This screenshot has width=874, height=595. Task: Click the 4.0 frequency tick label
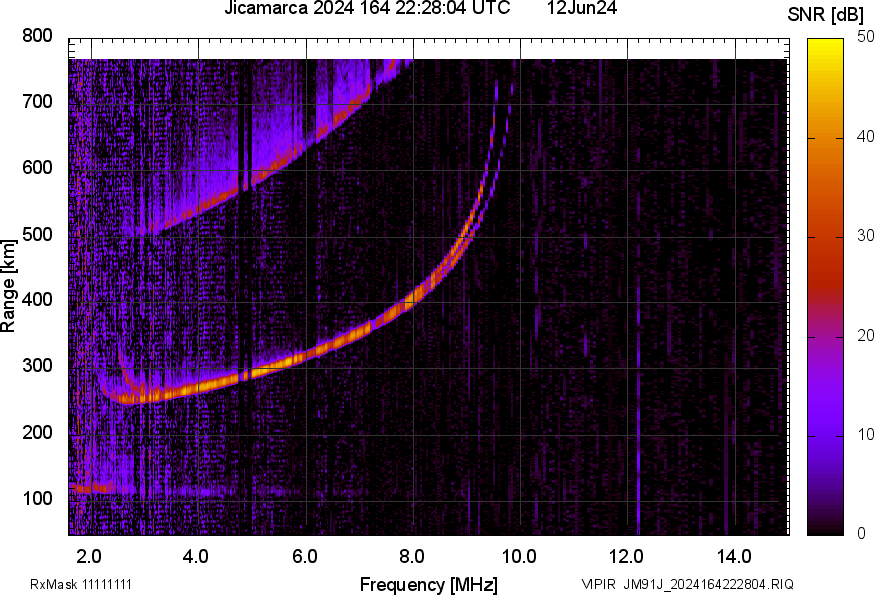196,556
